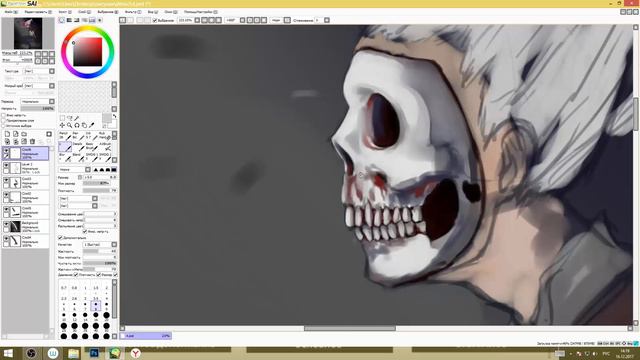Select the eyedropper color picker tool
640x360 pixels.
pos(91,125)
